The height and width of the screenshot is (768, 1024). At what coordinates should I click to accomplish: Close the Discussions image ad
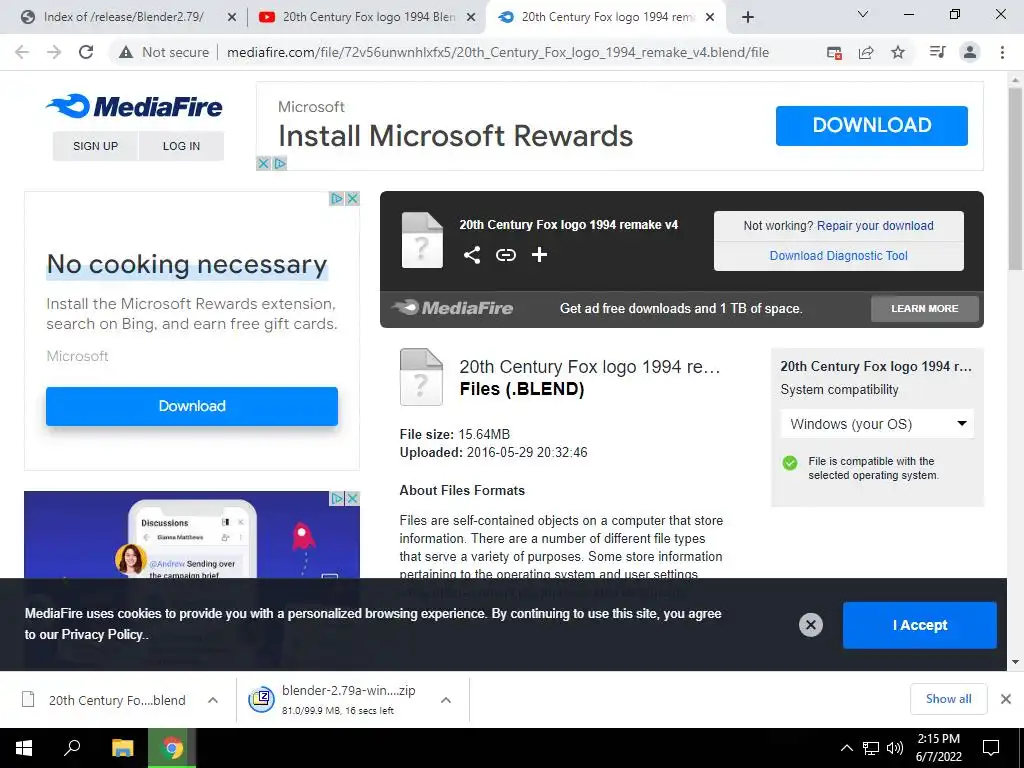click(352, 498)
